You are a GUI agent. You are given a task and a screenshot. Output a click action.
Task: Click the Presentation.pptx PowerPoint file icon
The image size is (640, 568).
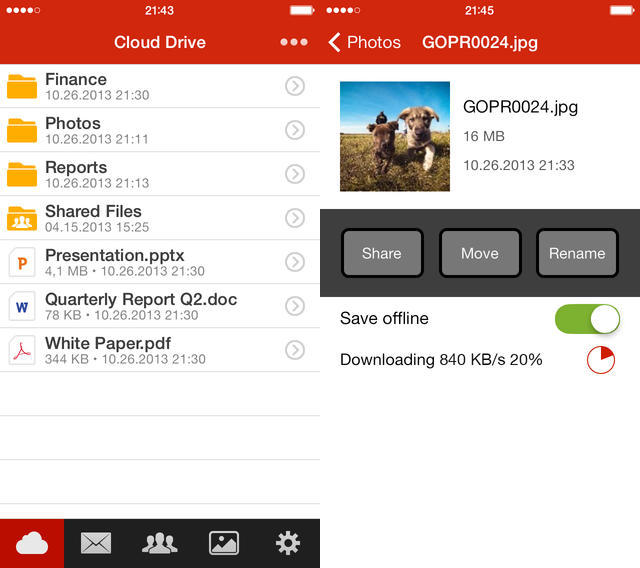(22, 262)
